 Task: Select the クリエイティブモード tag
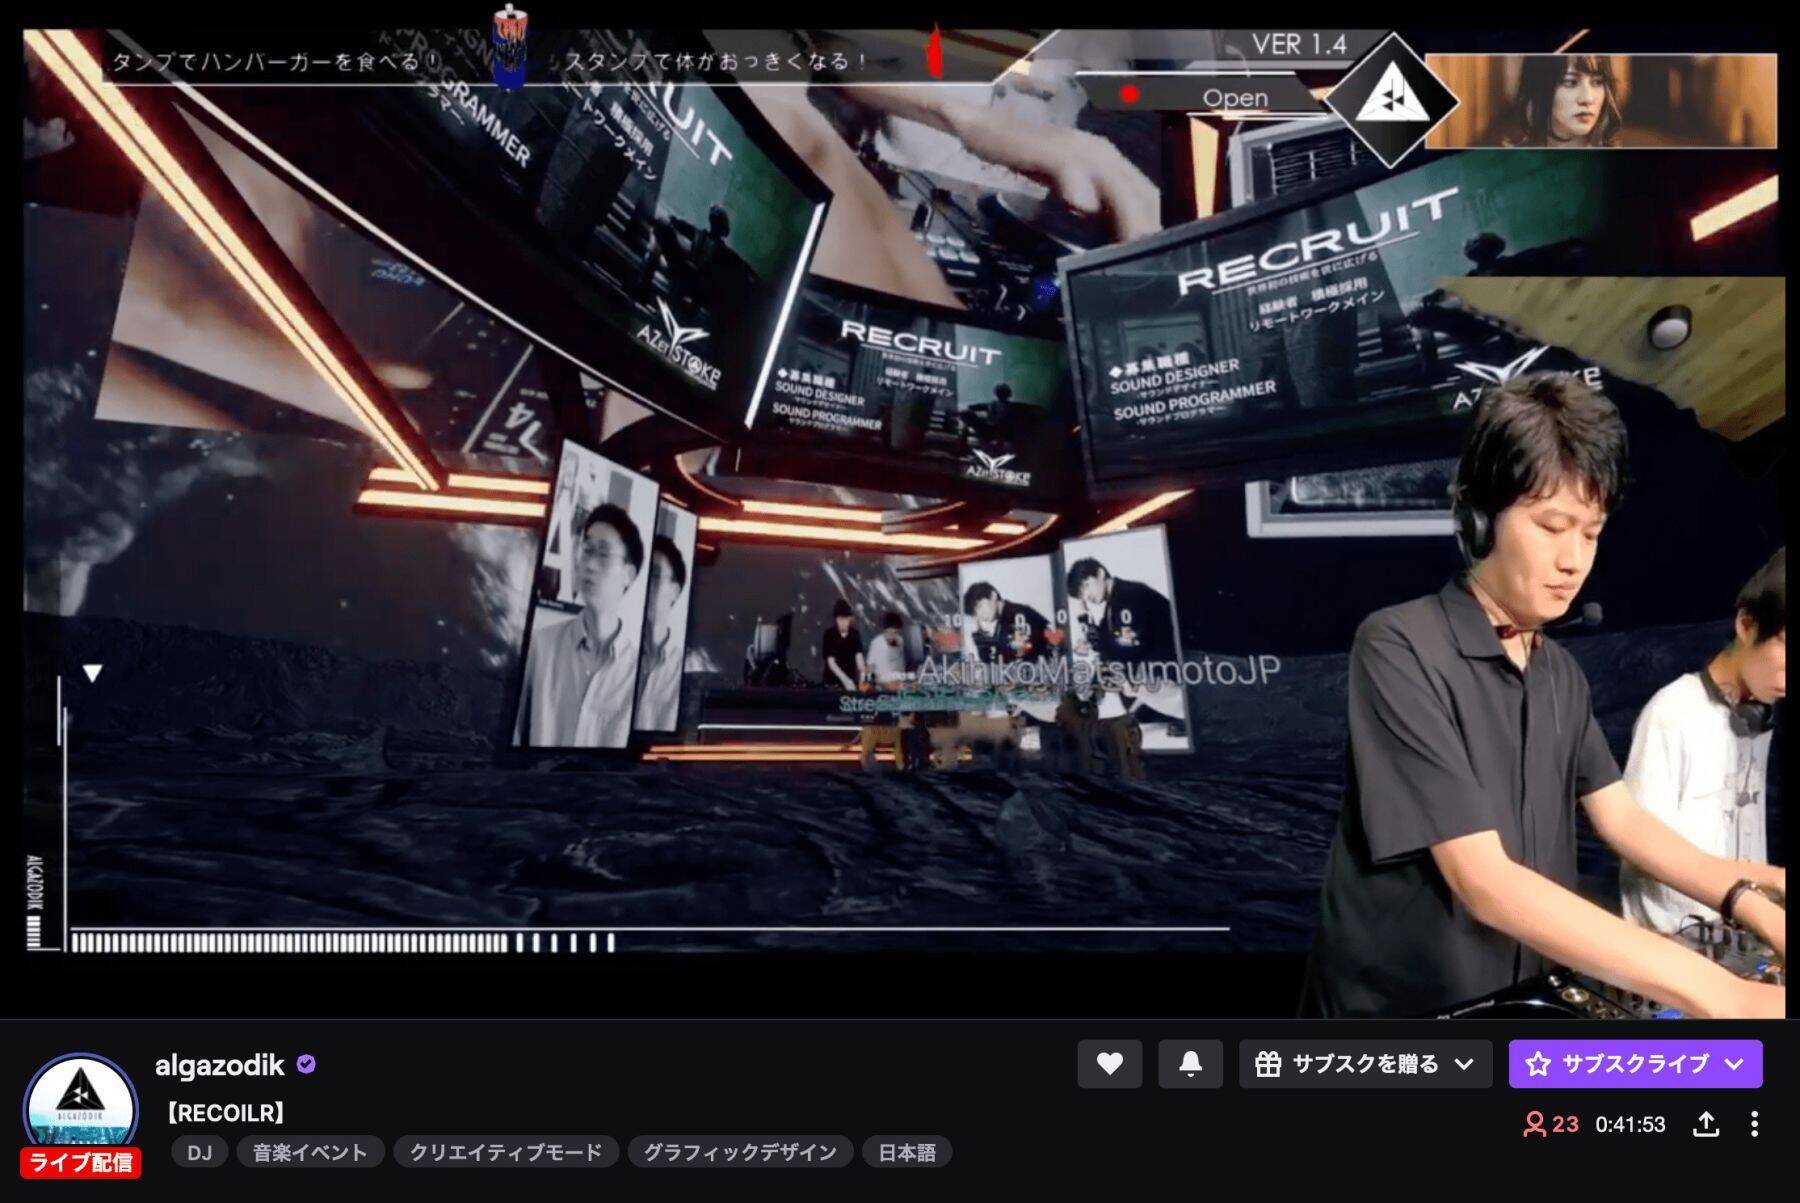pos(506,1152)
